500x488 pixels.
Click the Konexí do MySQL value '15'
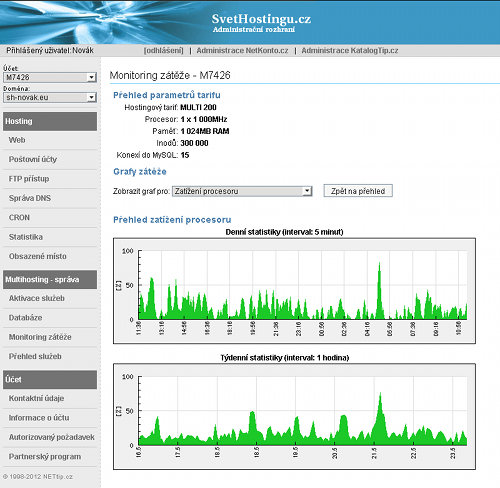tap(185, 155)
